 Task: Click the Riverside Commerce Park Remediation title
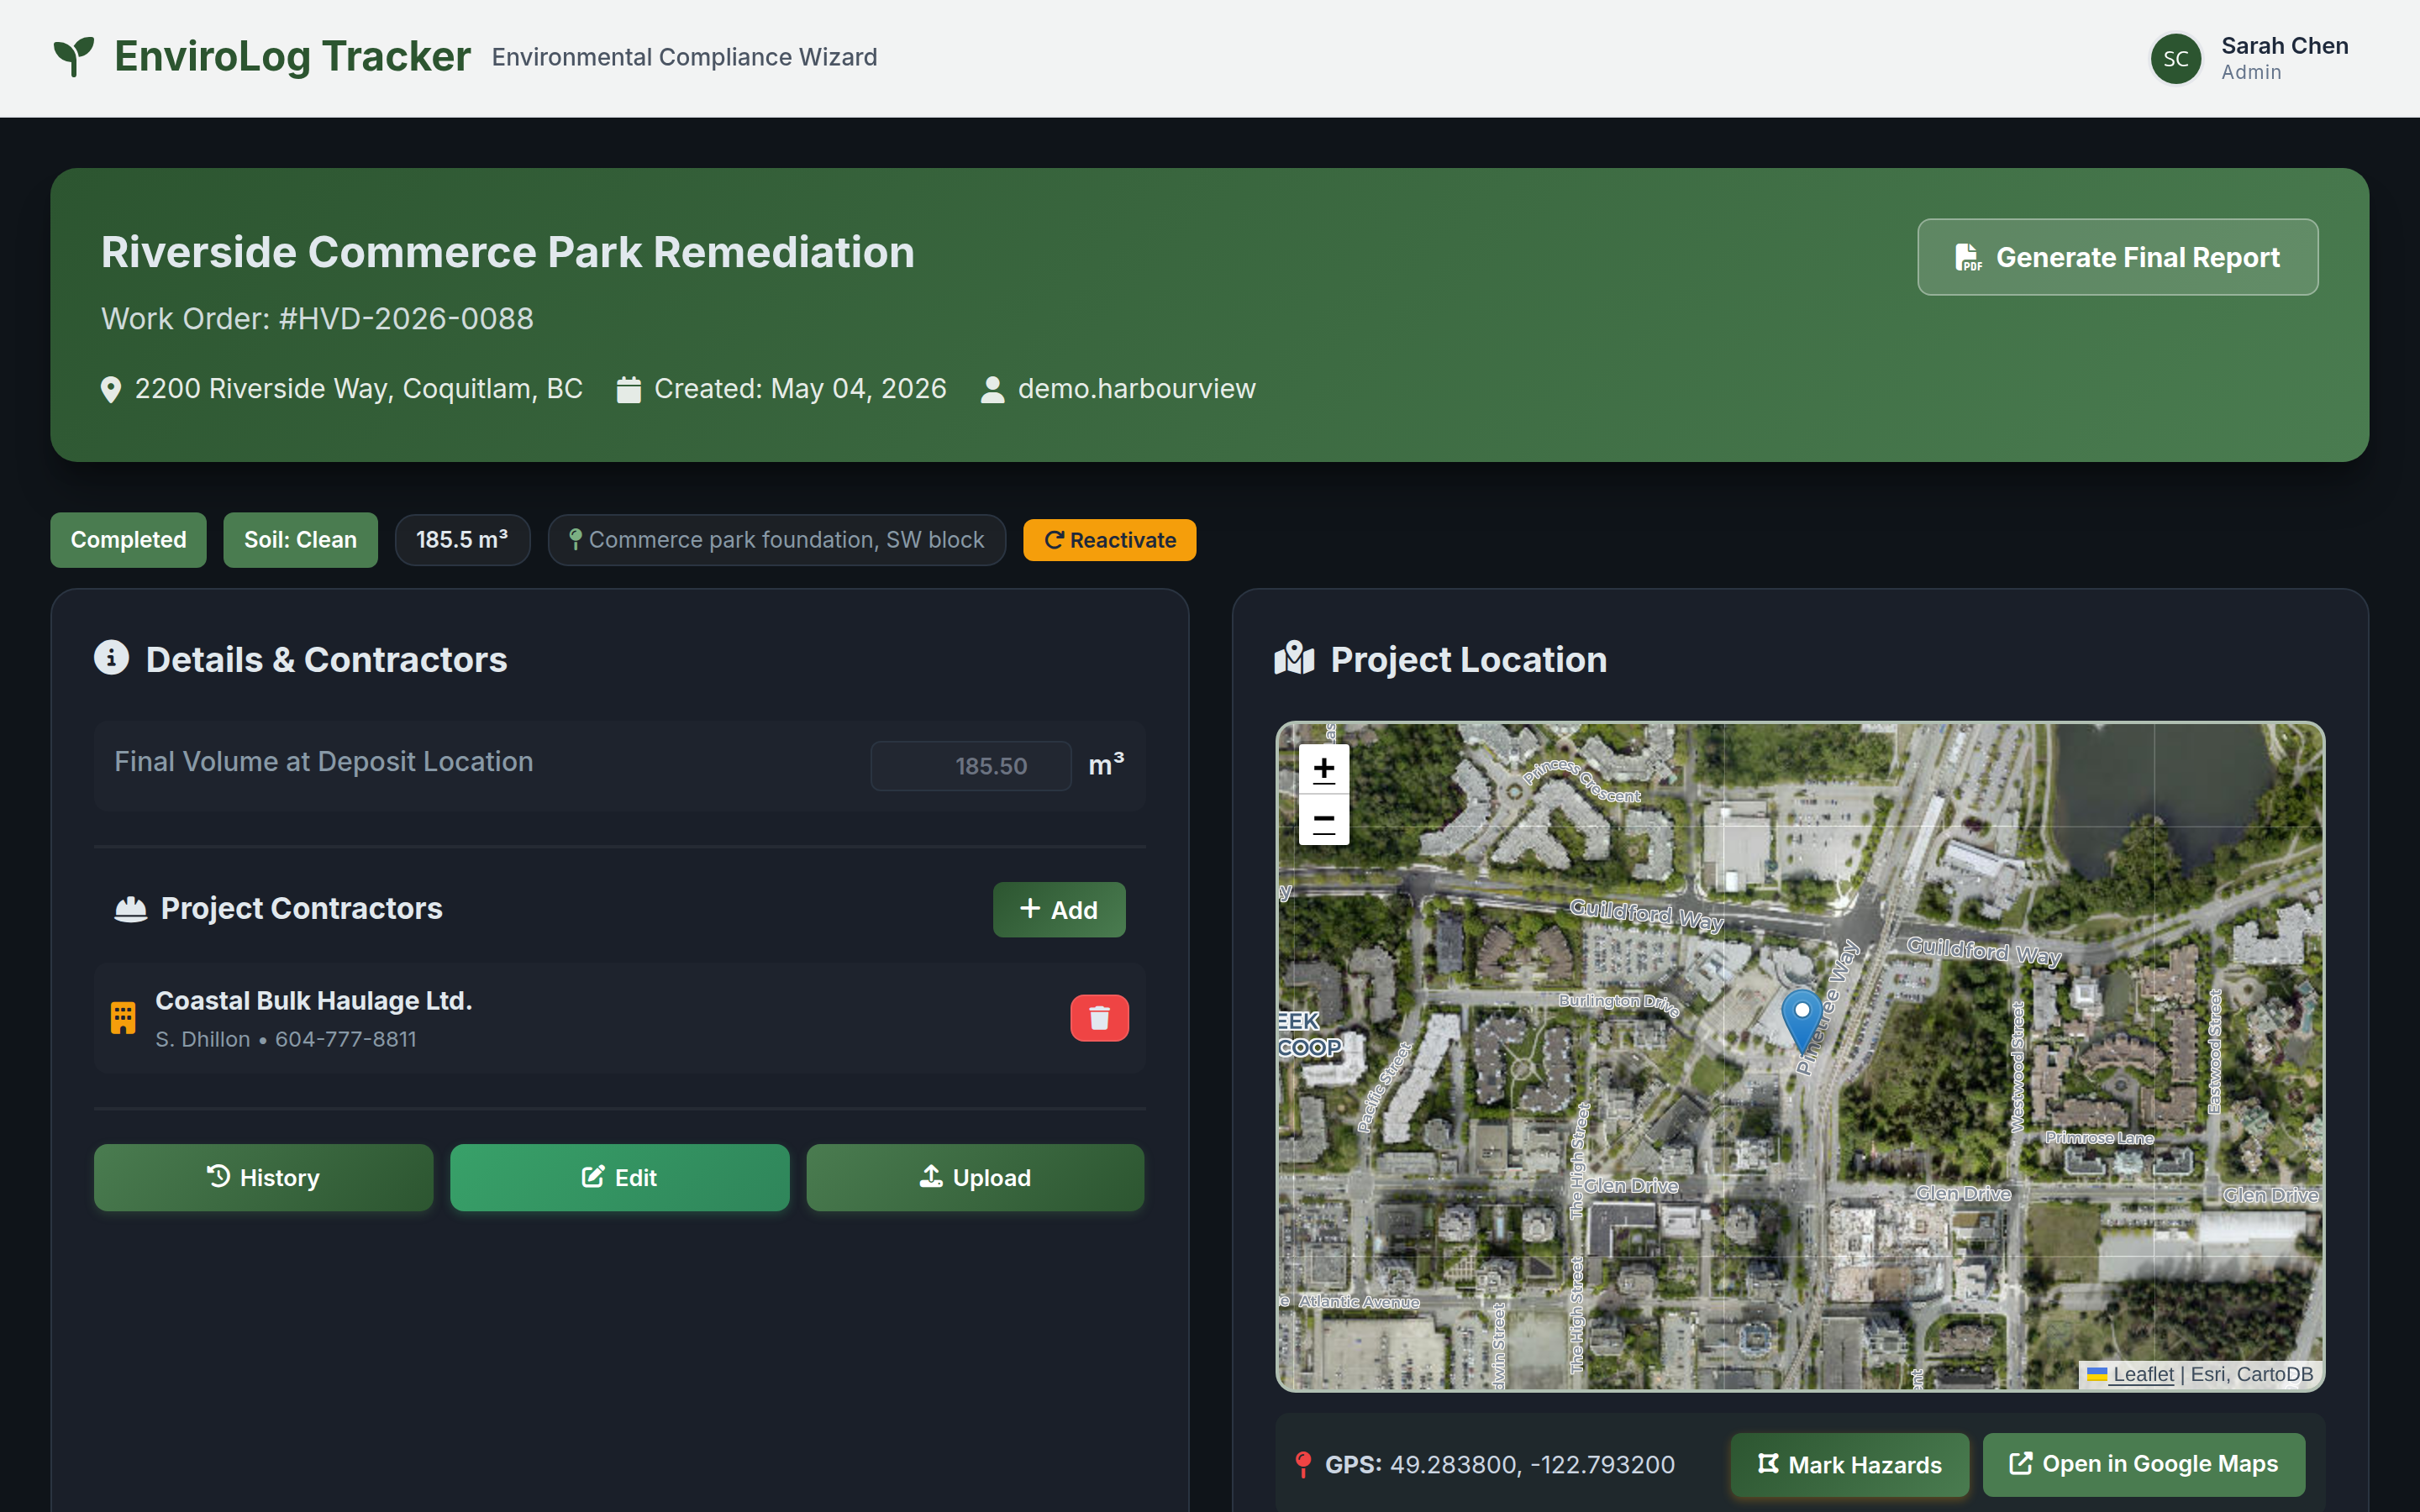coord(508,252)
